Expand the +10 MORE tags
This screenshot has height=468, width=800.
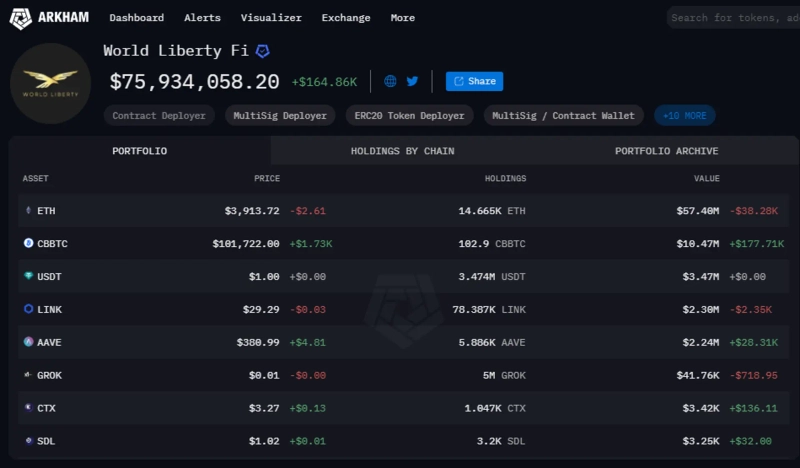pos(684,116)
